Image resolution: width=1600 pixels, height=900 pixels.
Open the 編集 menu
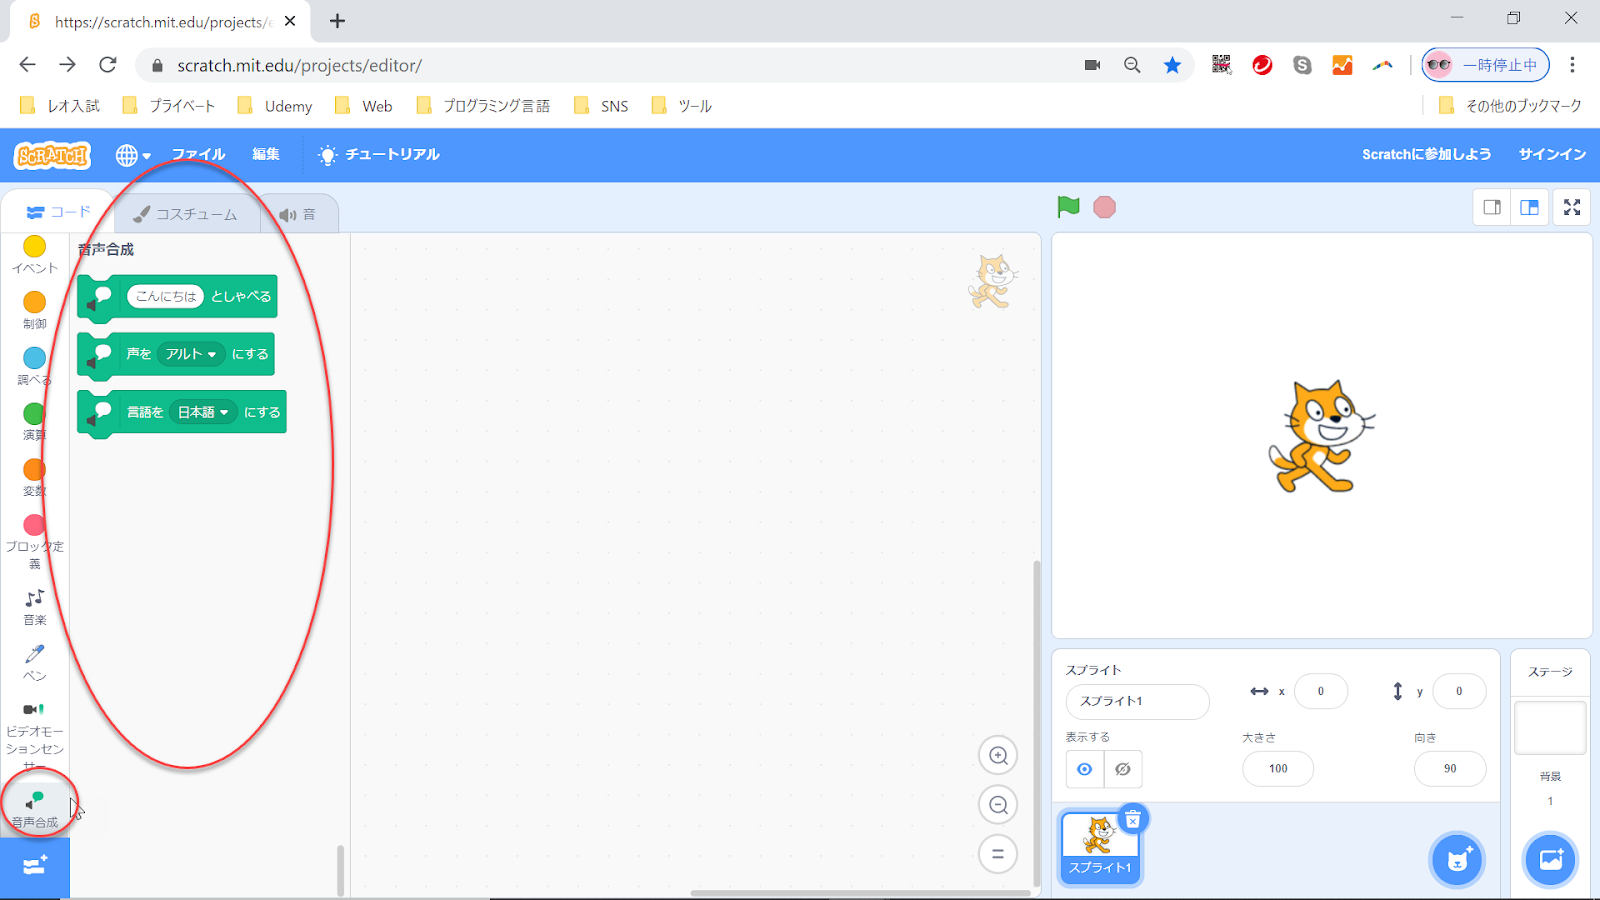pos(266,154)
